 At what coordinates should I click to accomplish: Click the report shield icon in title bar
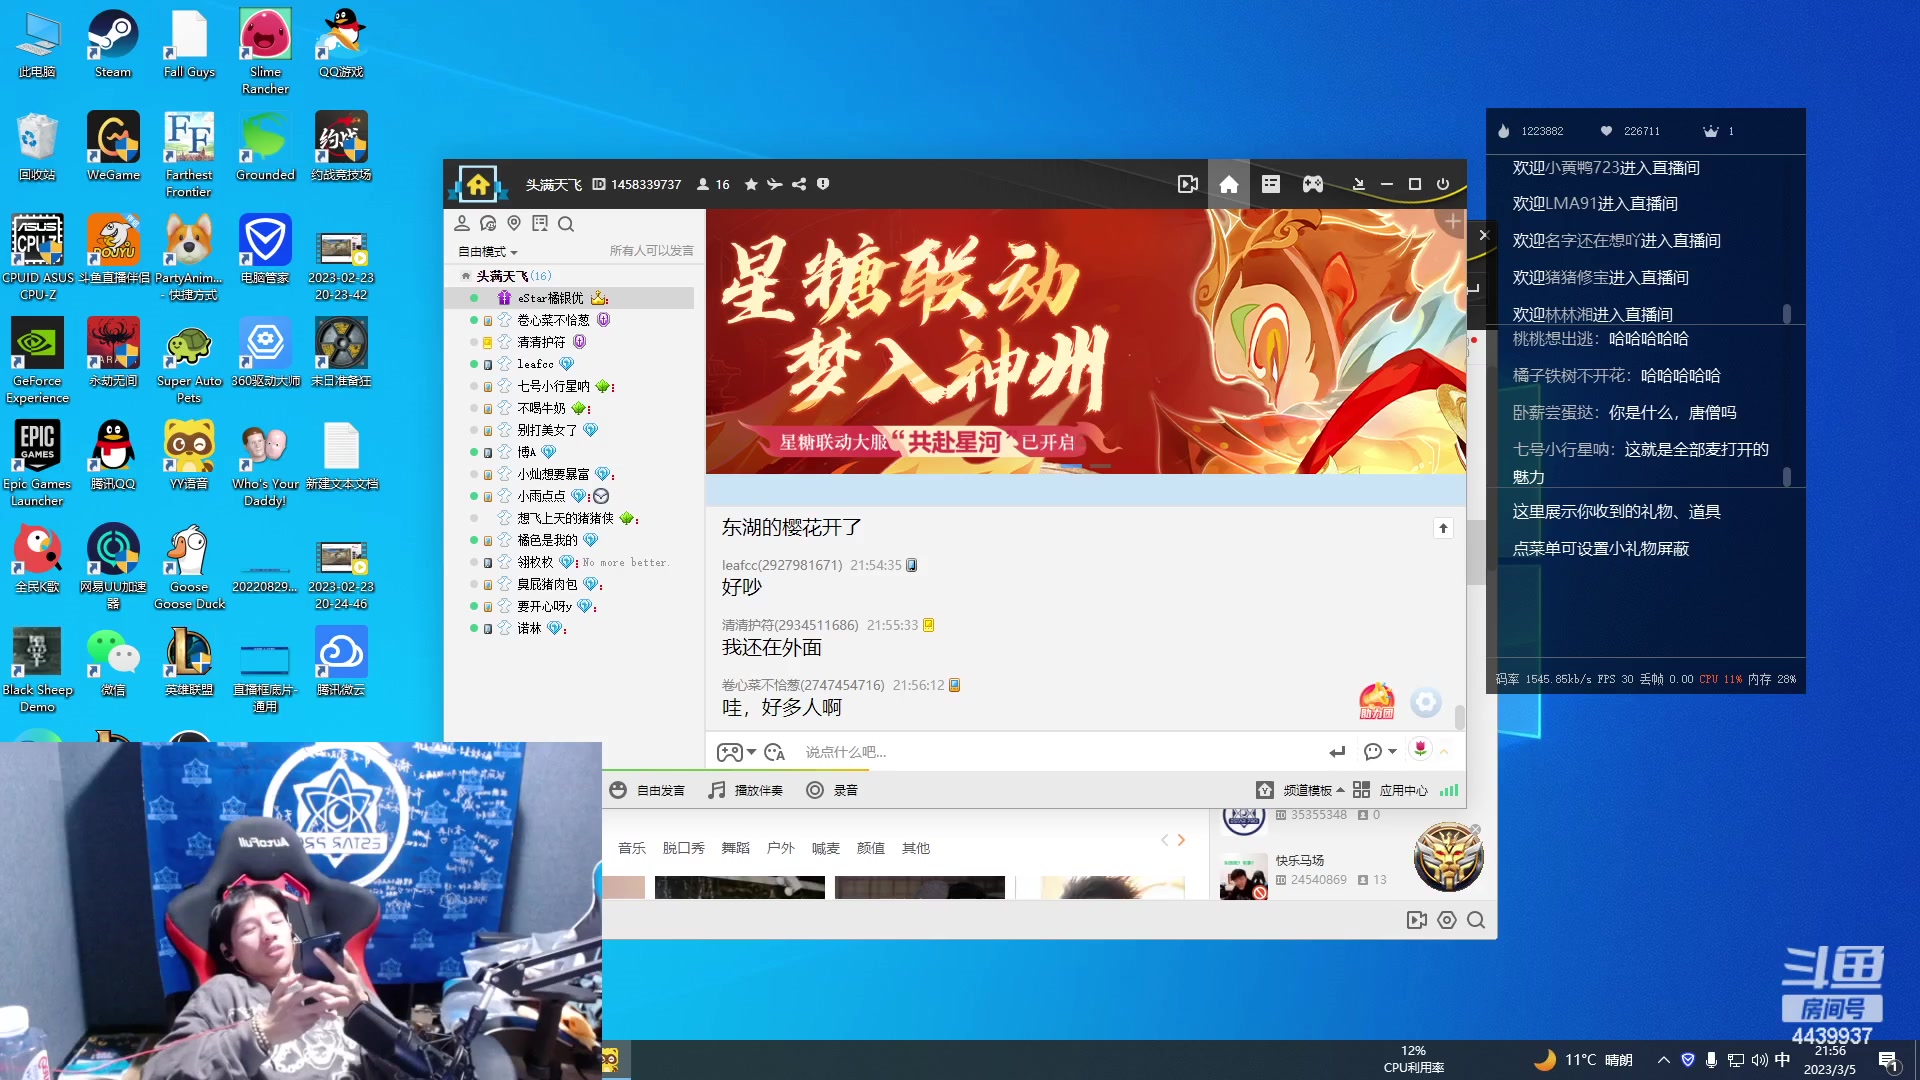(x=823, y=184)
